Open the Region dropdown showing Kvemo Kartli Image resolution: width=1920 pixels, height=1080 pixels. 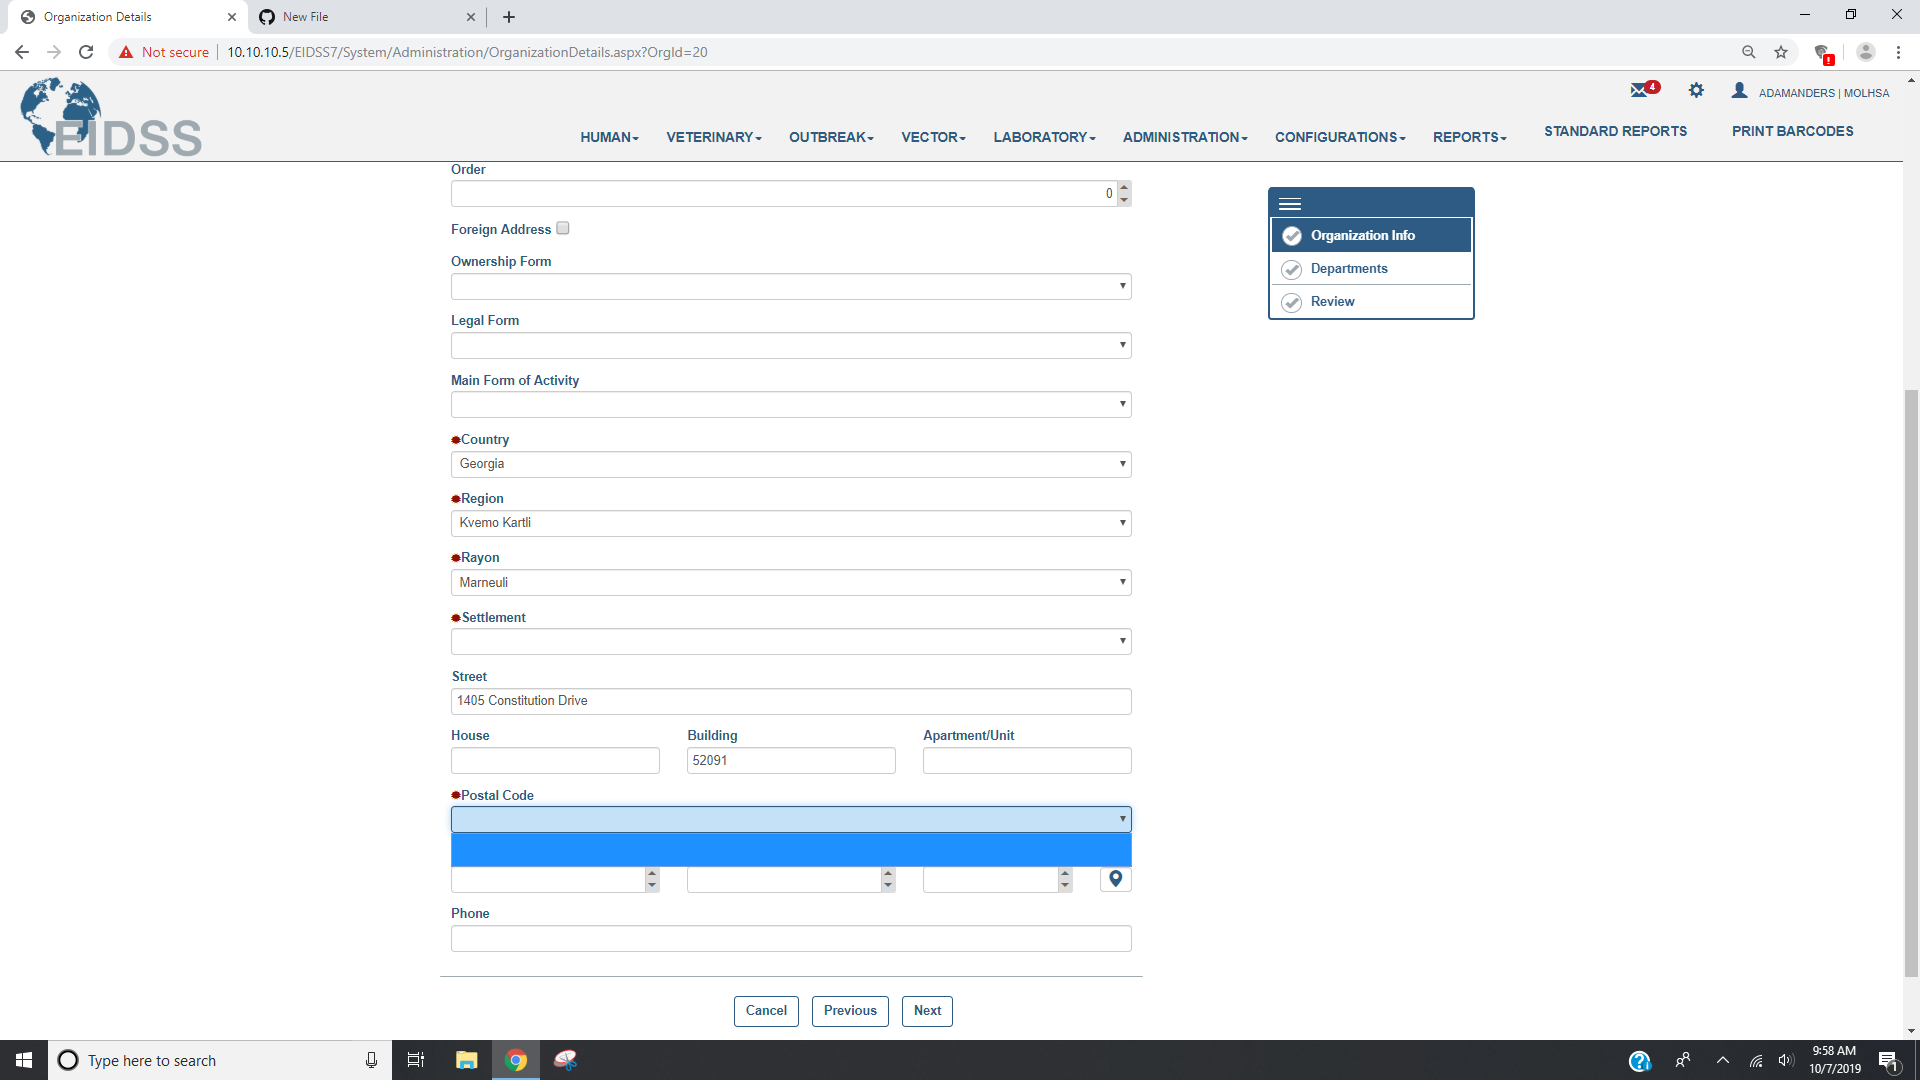point(790,523)
